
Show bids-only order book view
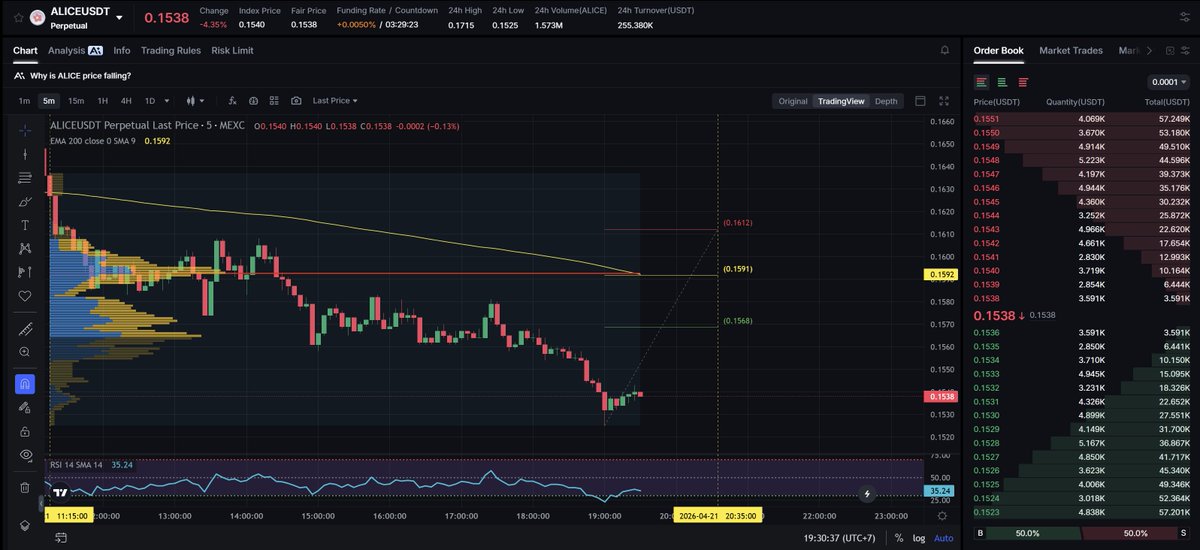click(x=1002, y=82)
